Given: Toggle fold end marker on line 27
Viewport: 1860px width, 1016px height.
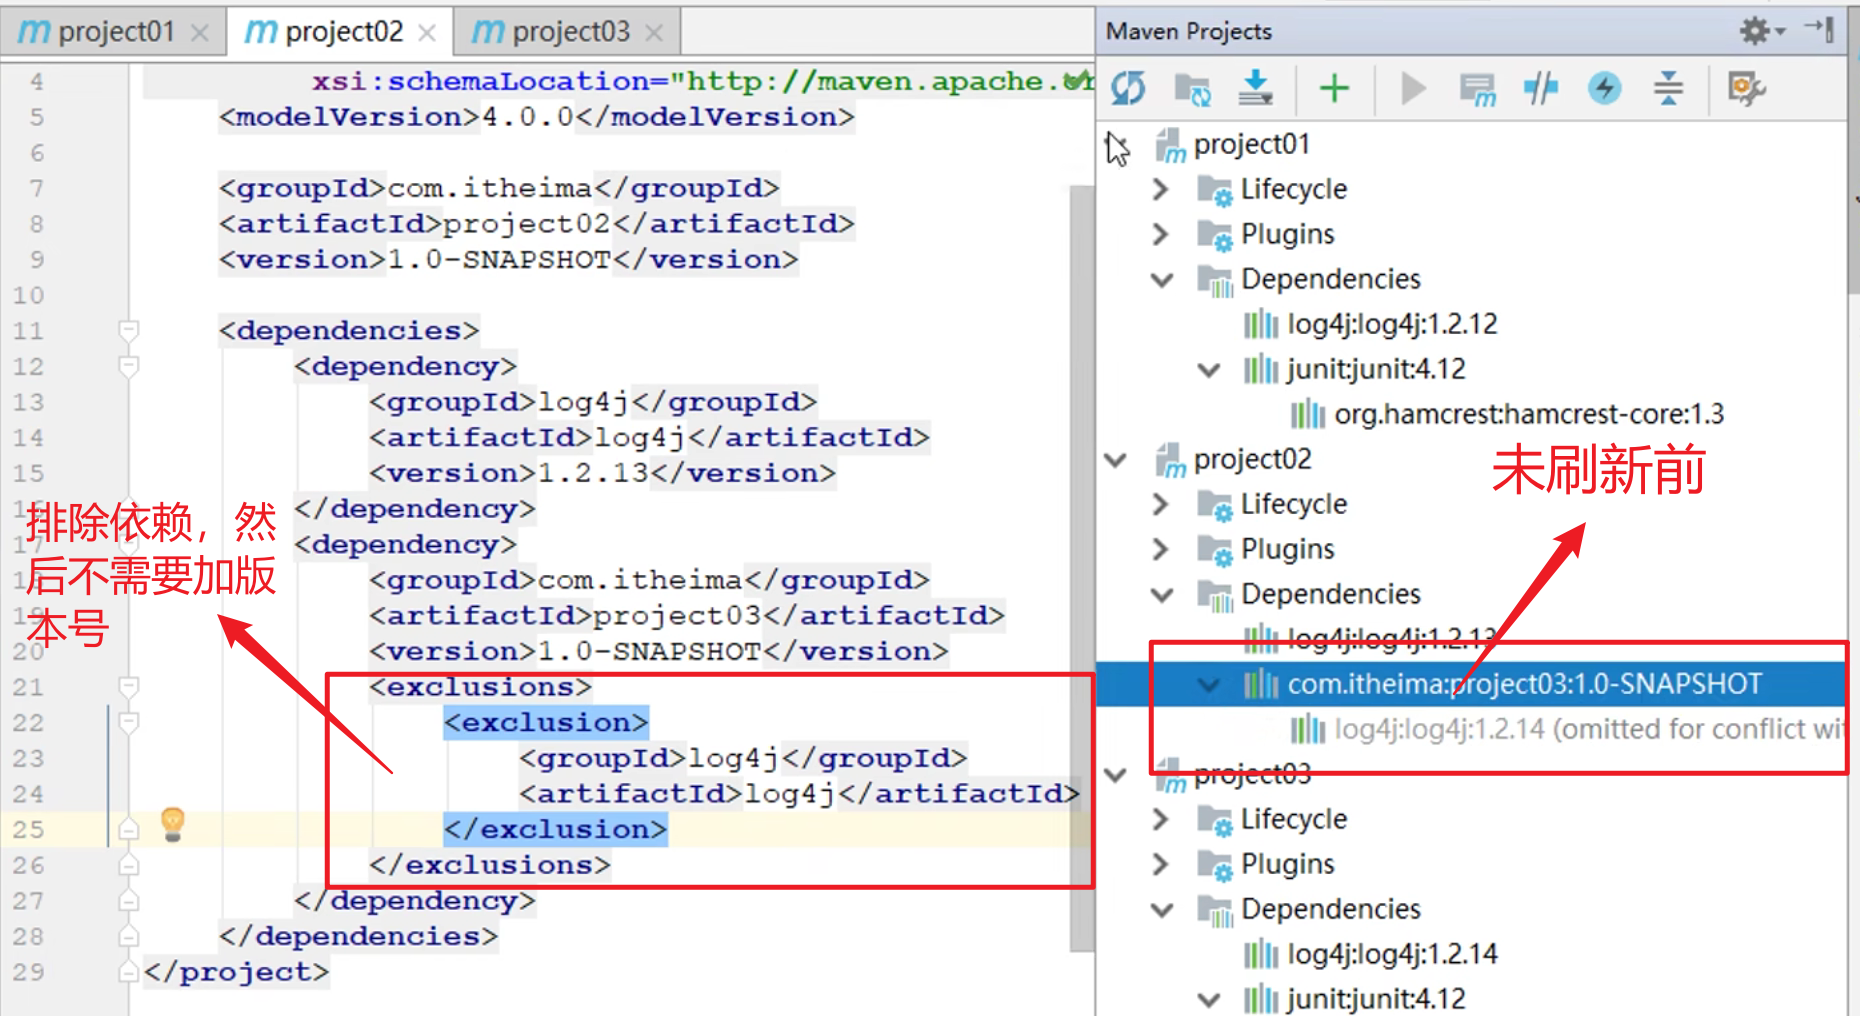Looking at the screenshot, I should click(128, 900).
